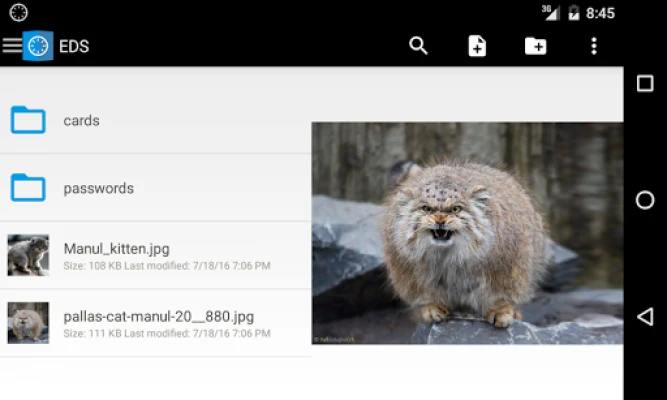Image resolution: width=667 pixels, height=400 pixels.
Task: Select the Manul_kitten.jpg file name
Action: pos(117,249)
